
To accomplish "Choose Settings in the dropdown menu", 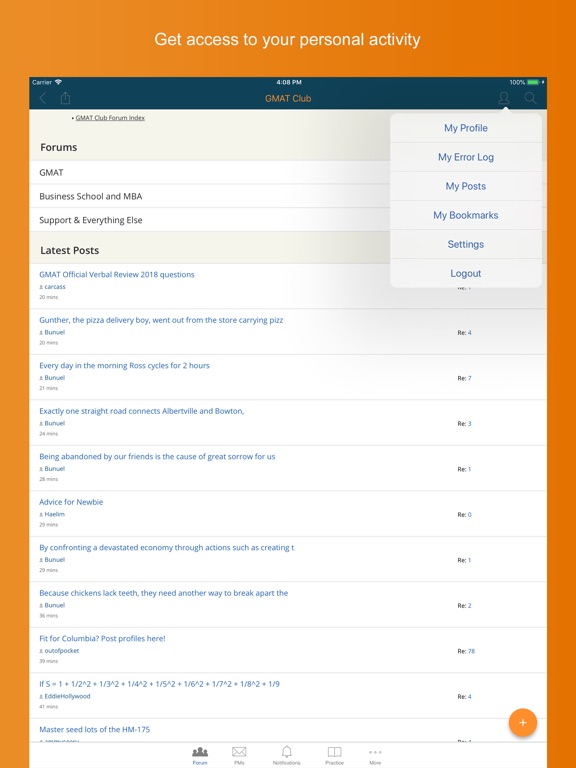I will [466, 244].
